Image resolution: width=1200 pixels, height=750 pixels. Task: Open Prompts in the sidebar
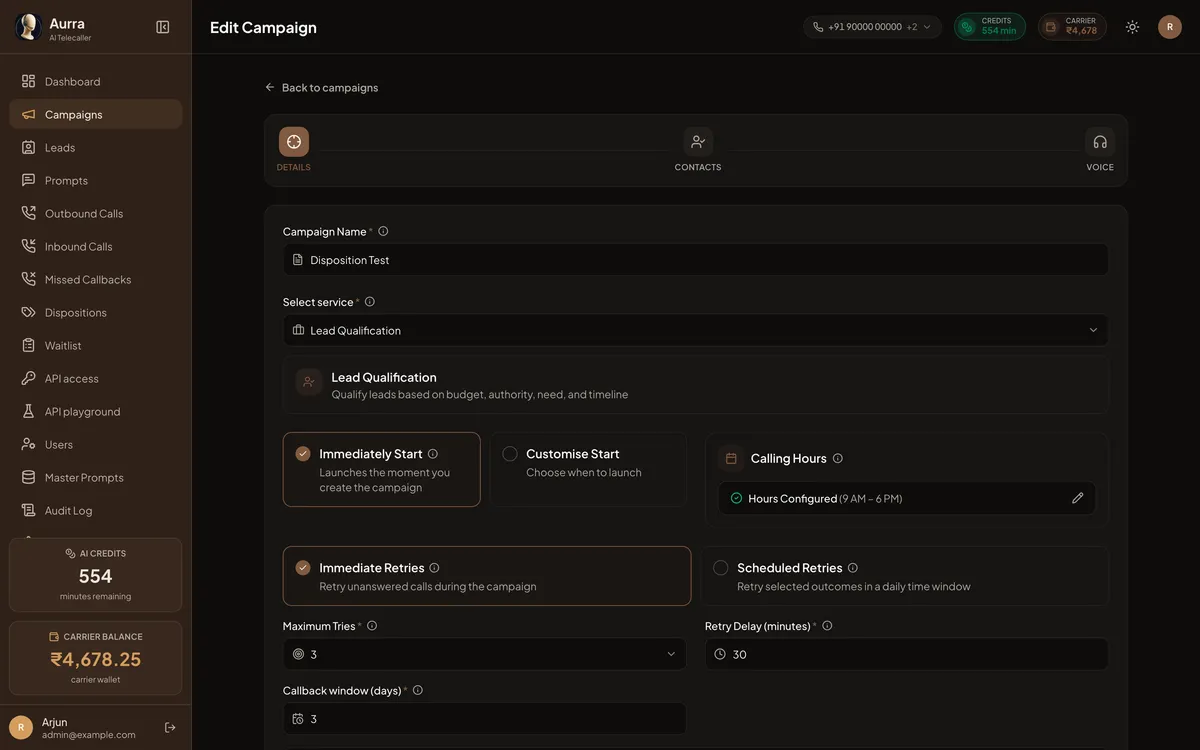(x=96, y=180)
